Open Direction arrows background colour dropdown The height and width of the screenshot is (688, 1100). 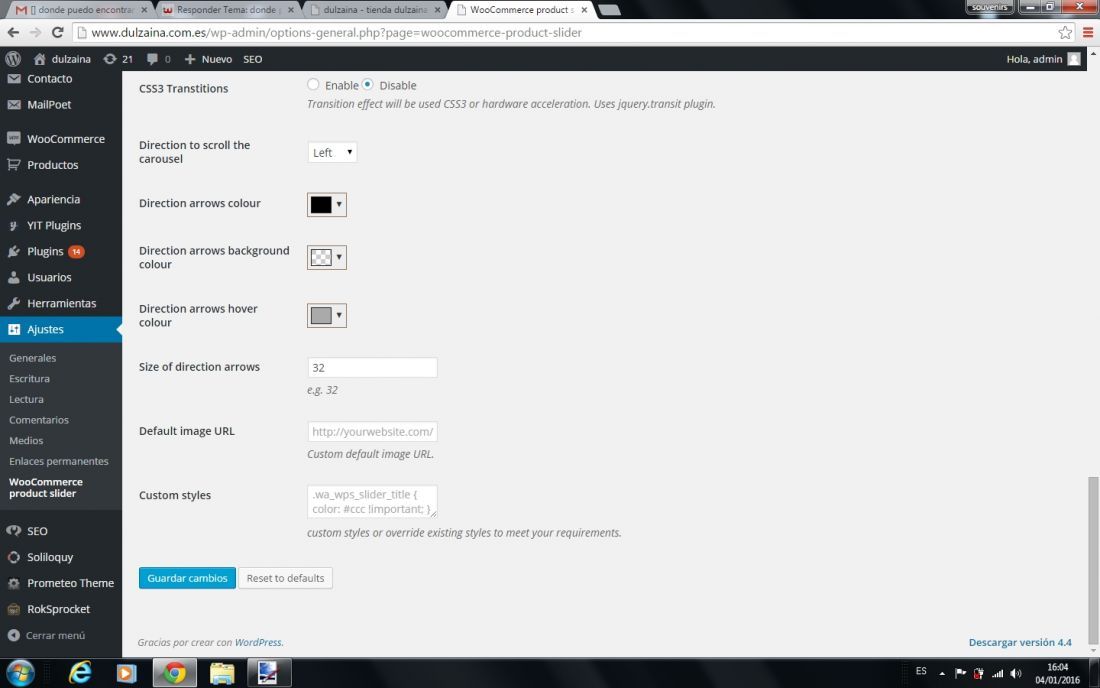point(339,257)
